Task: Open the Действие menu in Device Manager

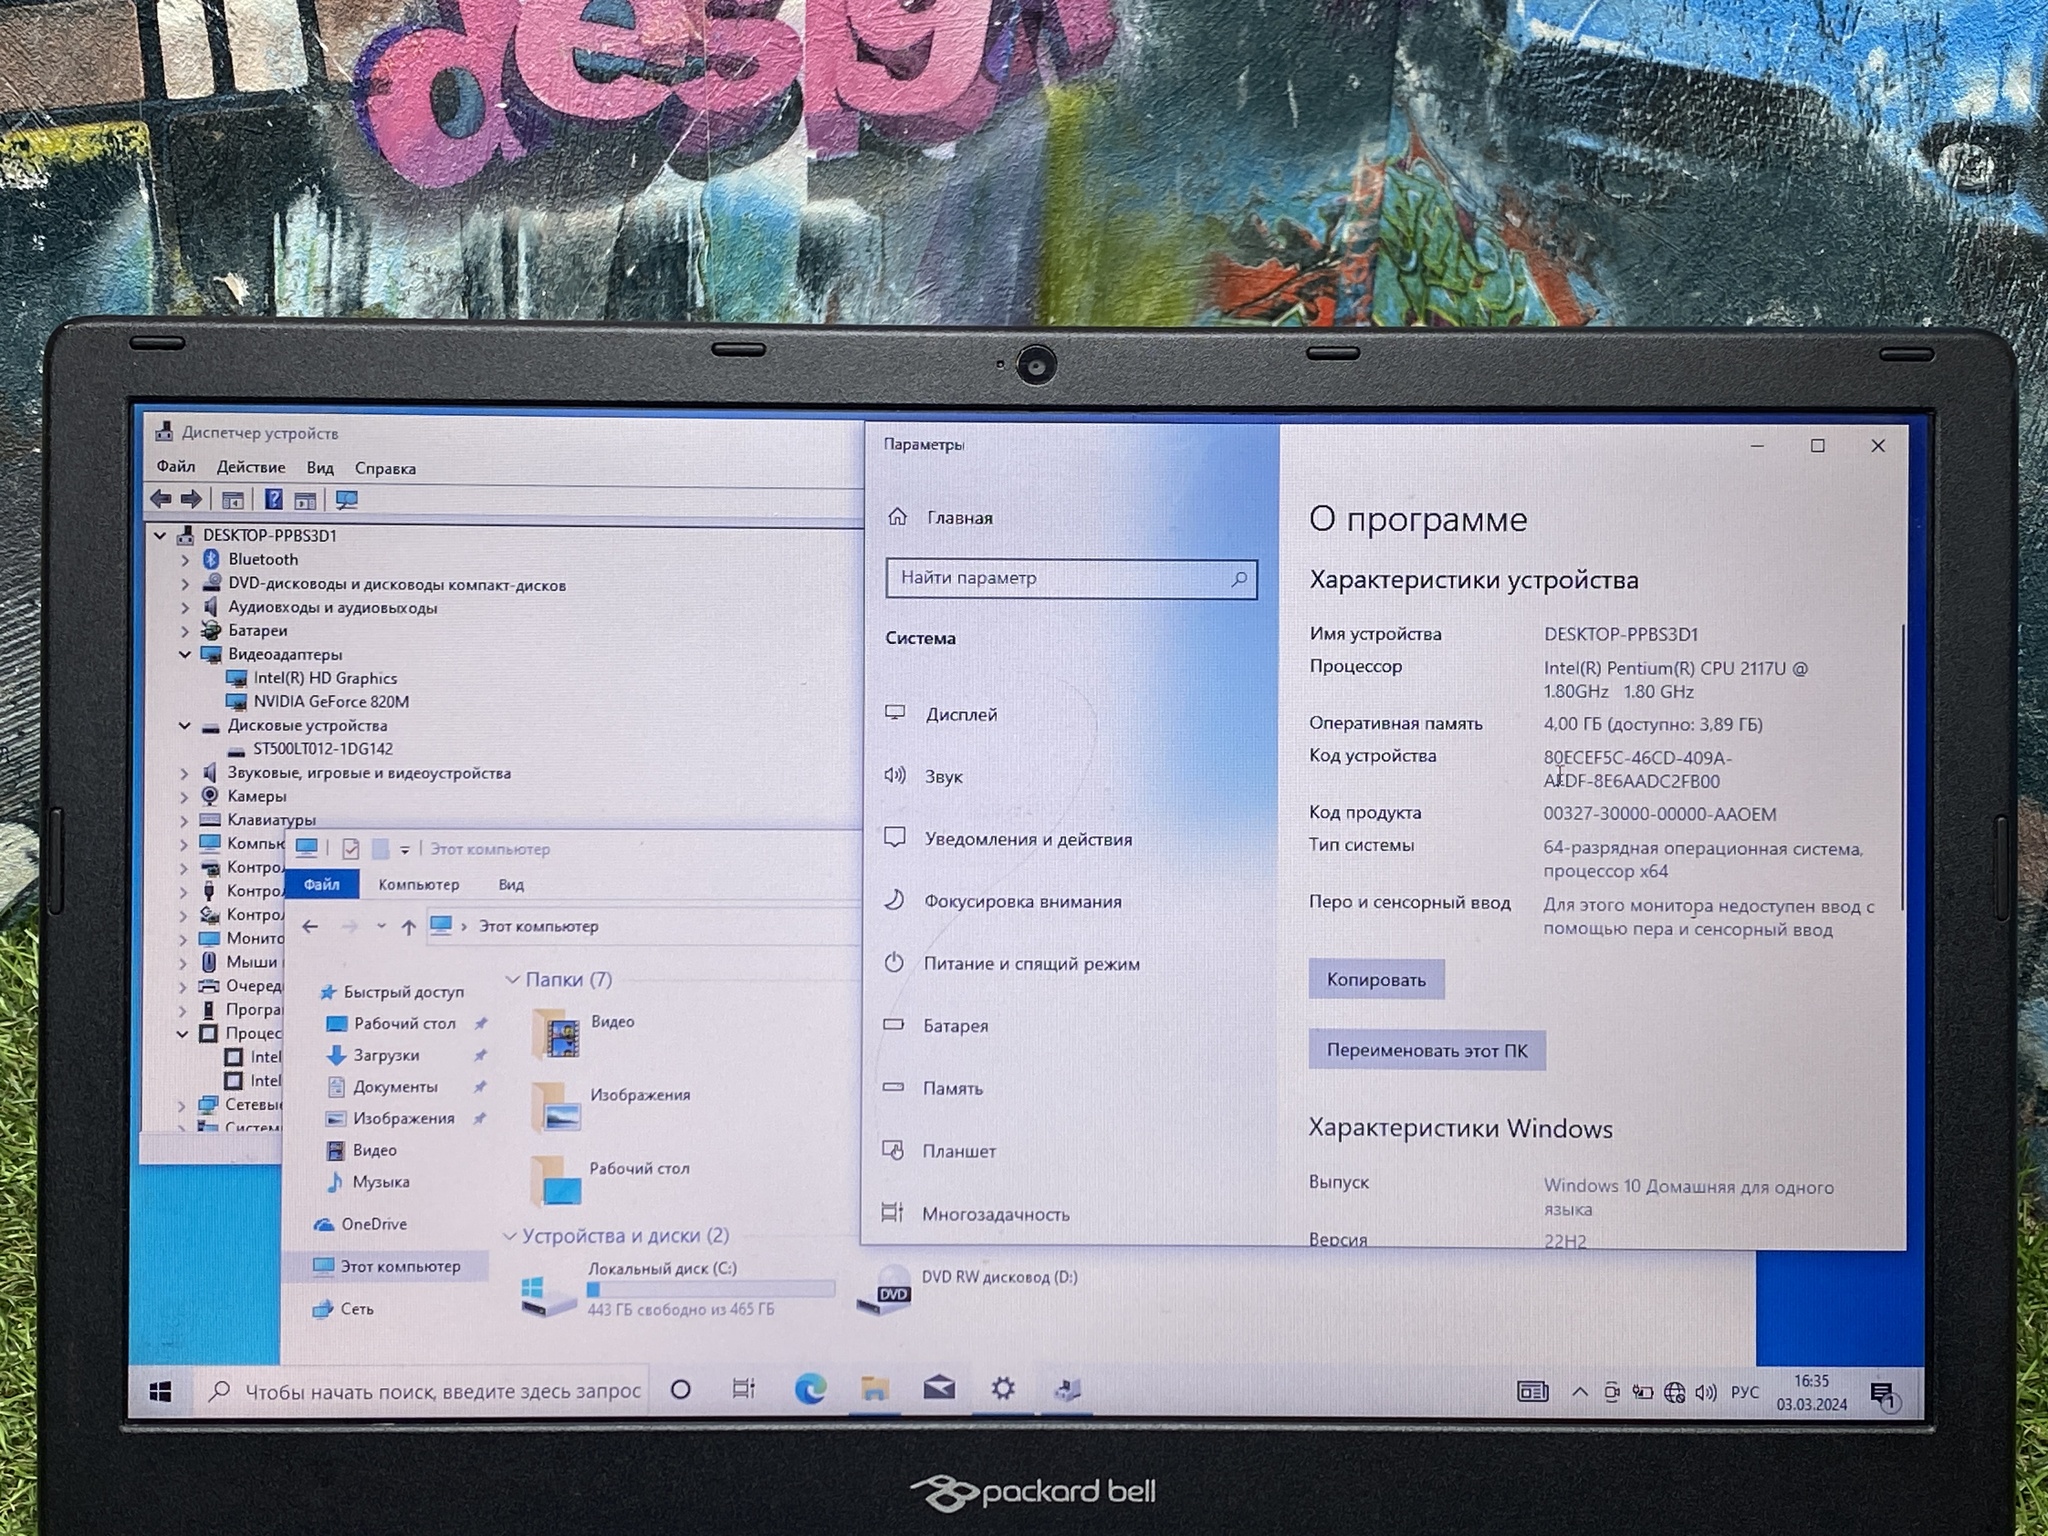Action: (x=251, y=467)
